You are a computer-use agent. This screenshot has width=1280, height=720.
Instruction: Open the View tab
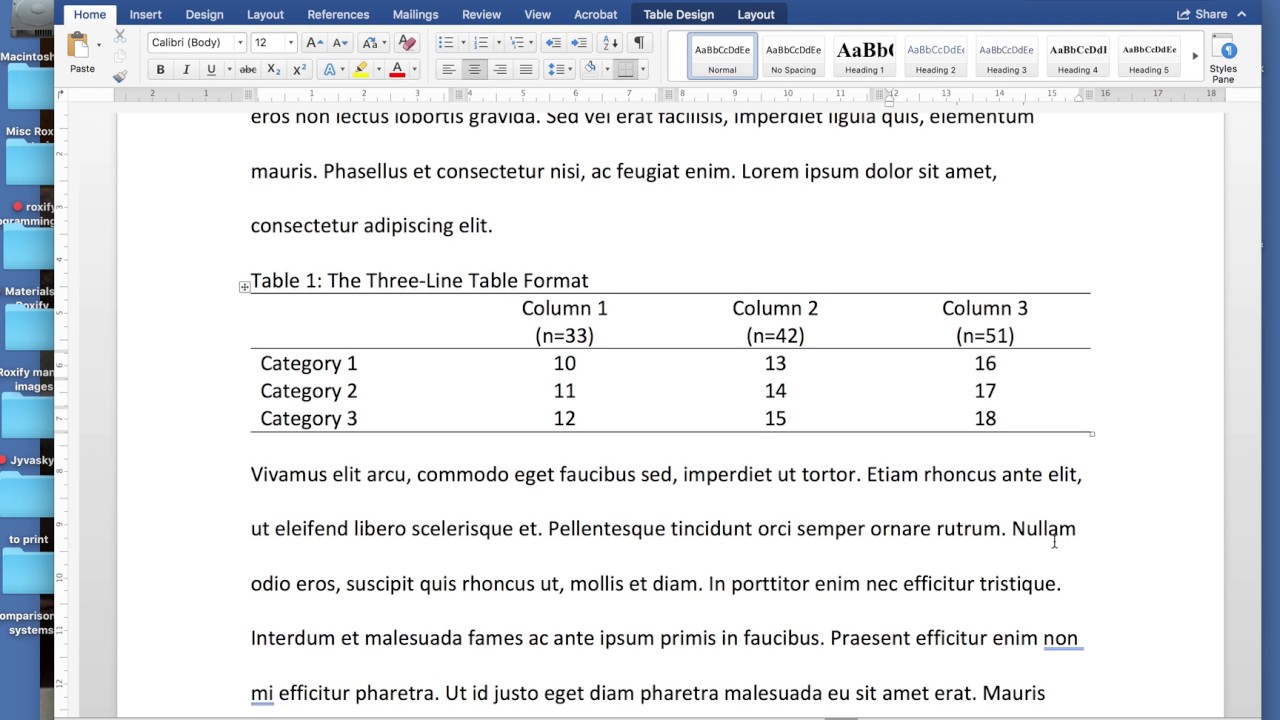click(538, 14)
